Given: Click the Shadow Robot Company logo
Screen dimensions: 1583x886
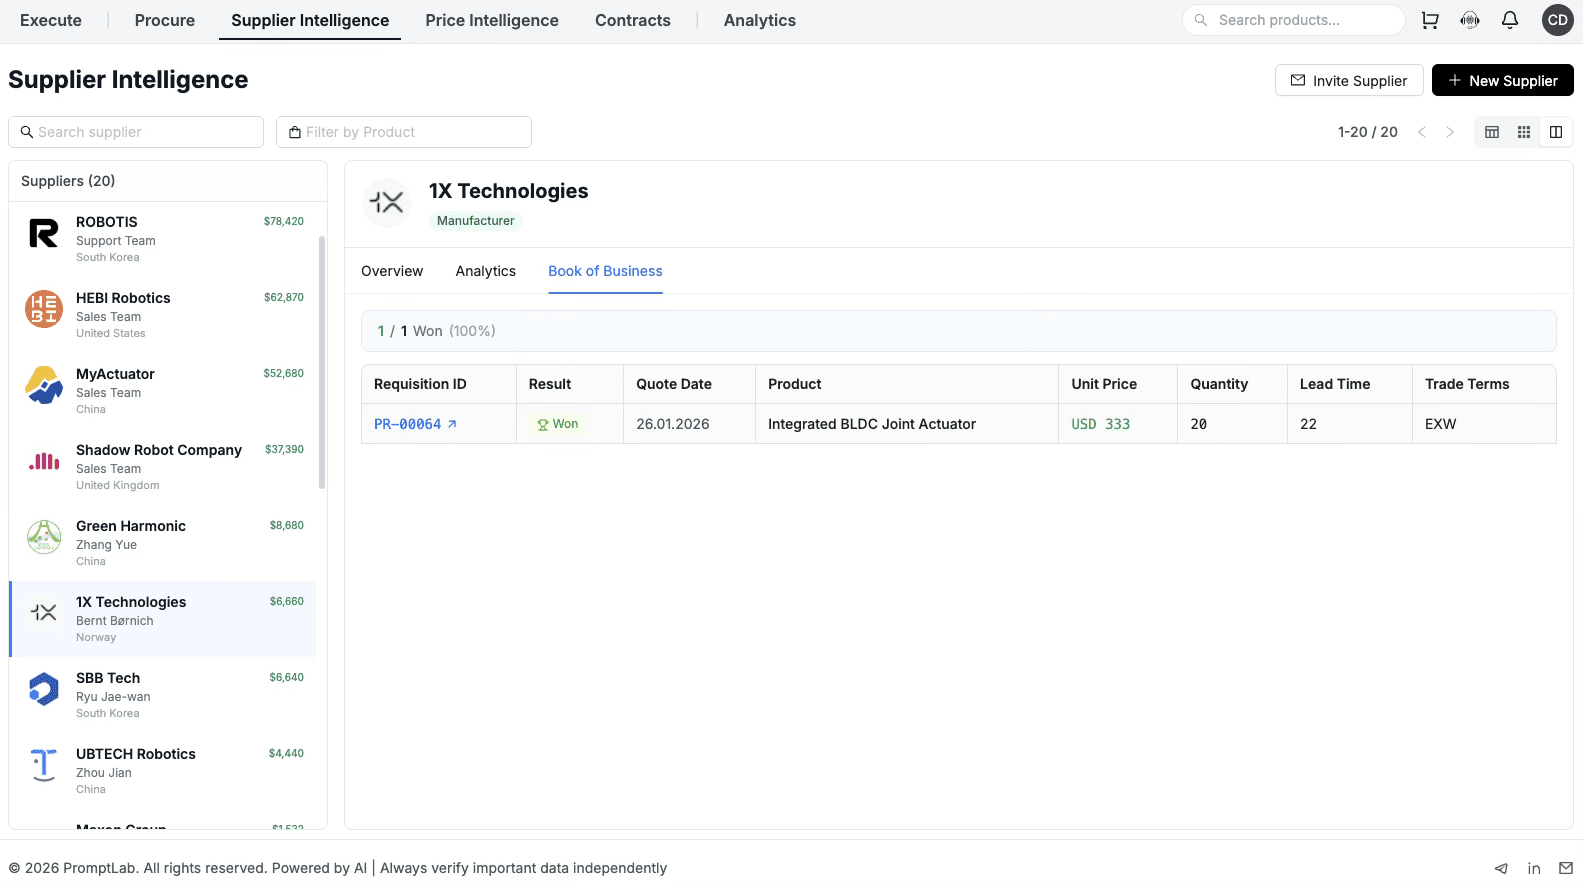Looking at the screenshot, I should tap(44, 461).
